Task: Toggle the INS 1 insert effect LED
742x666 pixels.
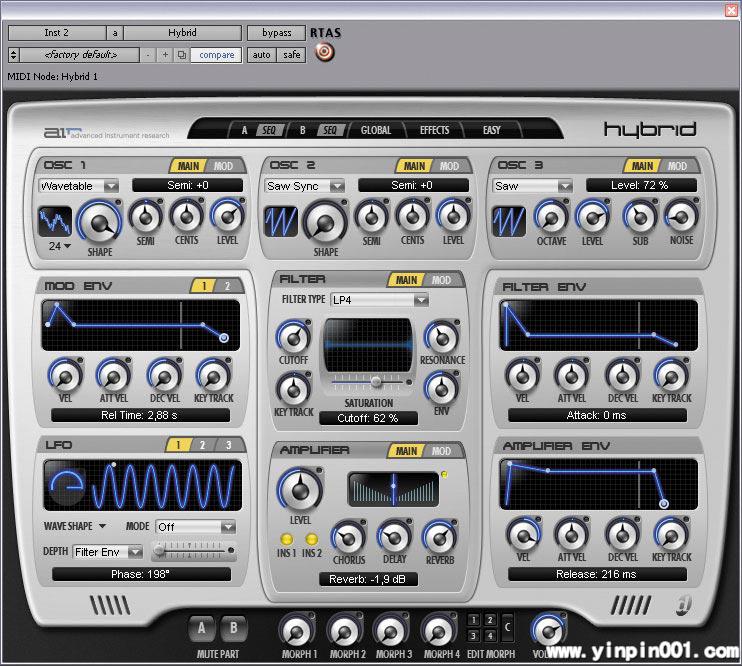Action: (x=285, y=540)
